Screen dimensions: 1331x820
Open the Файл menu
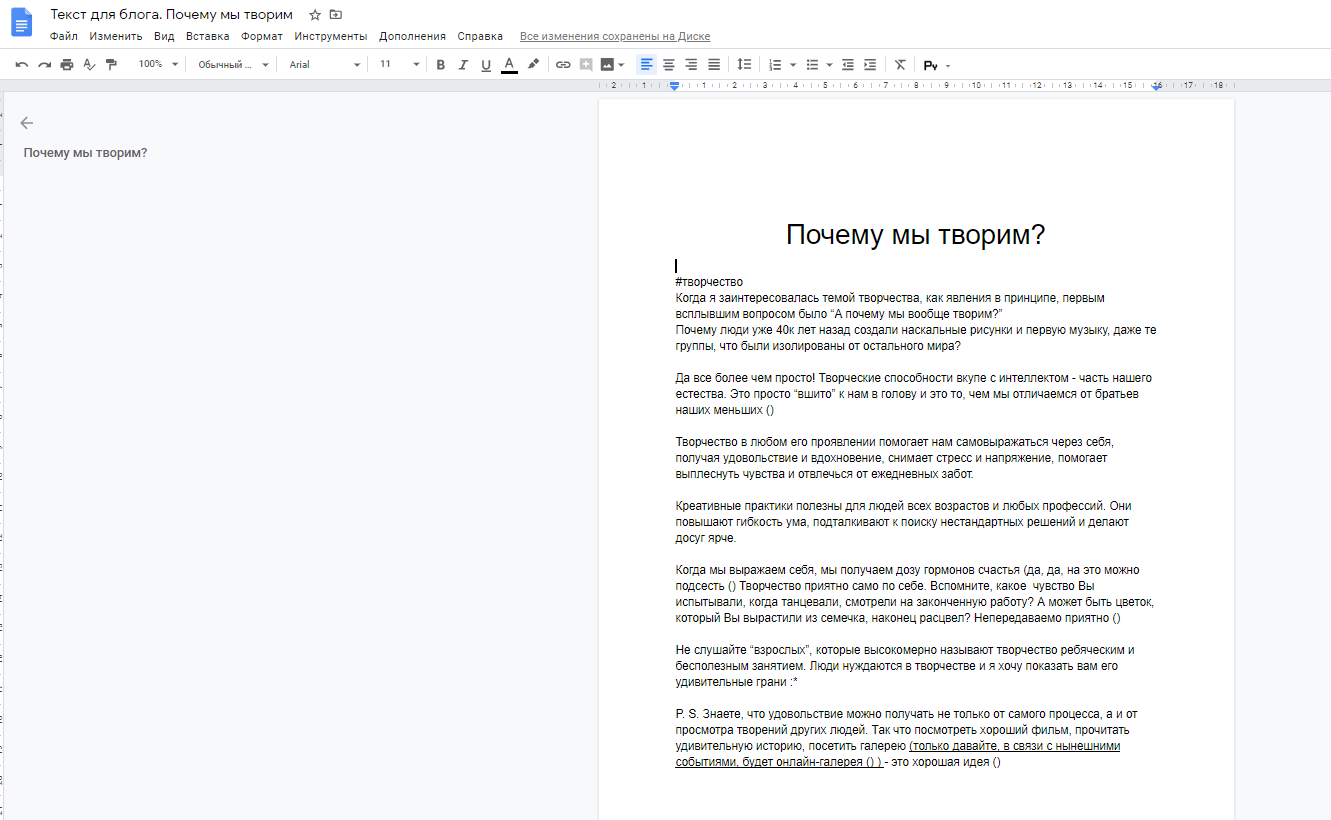(64, 36)
